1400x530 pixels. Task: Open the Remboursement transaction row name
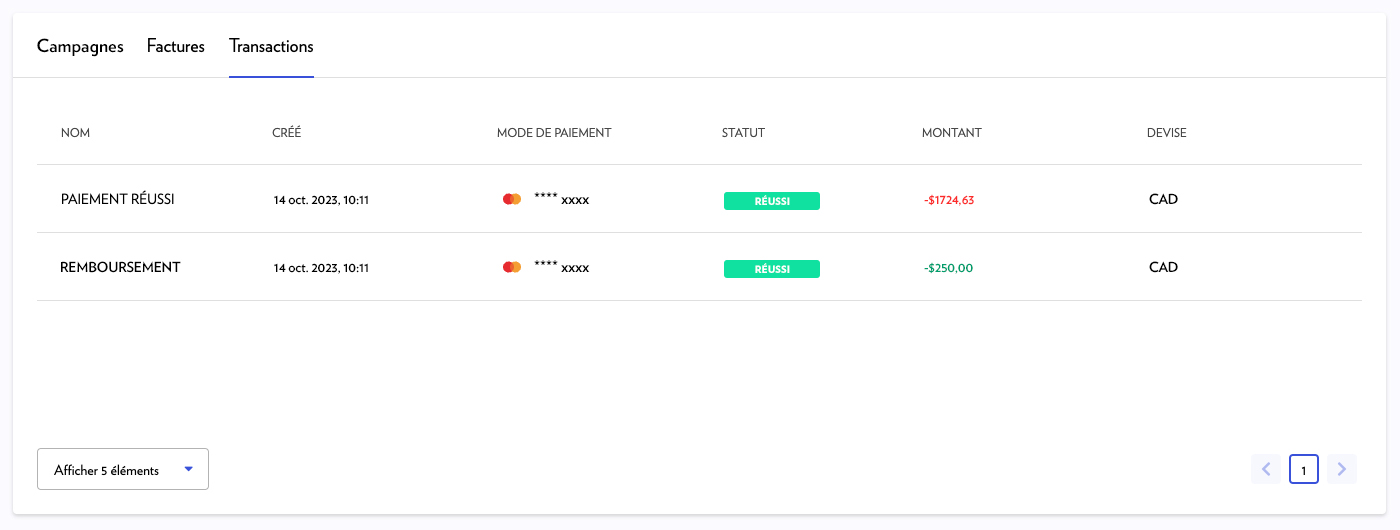(120, 267)
